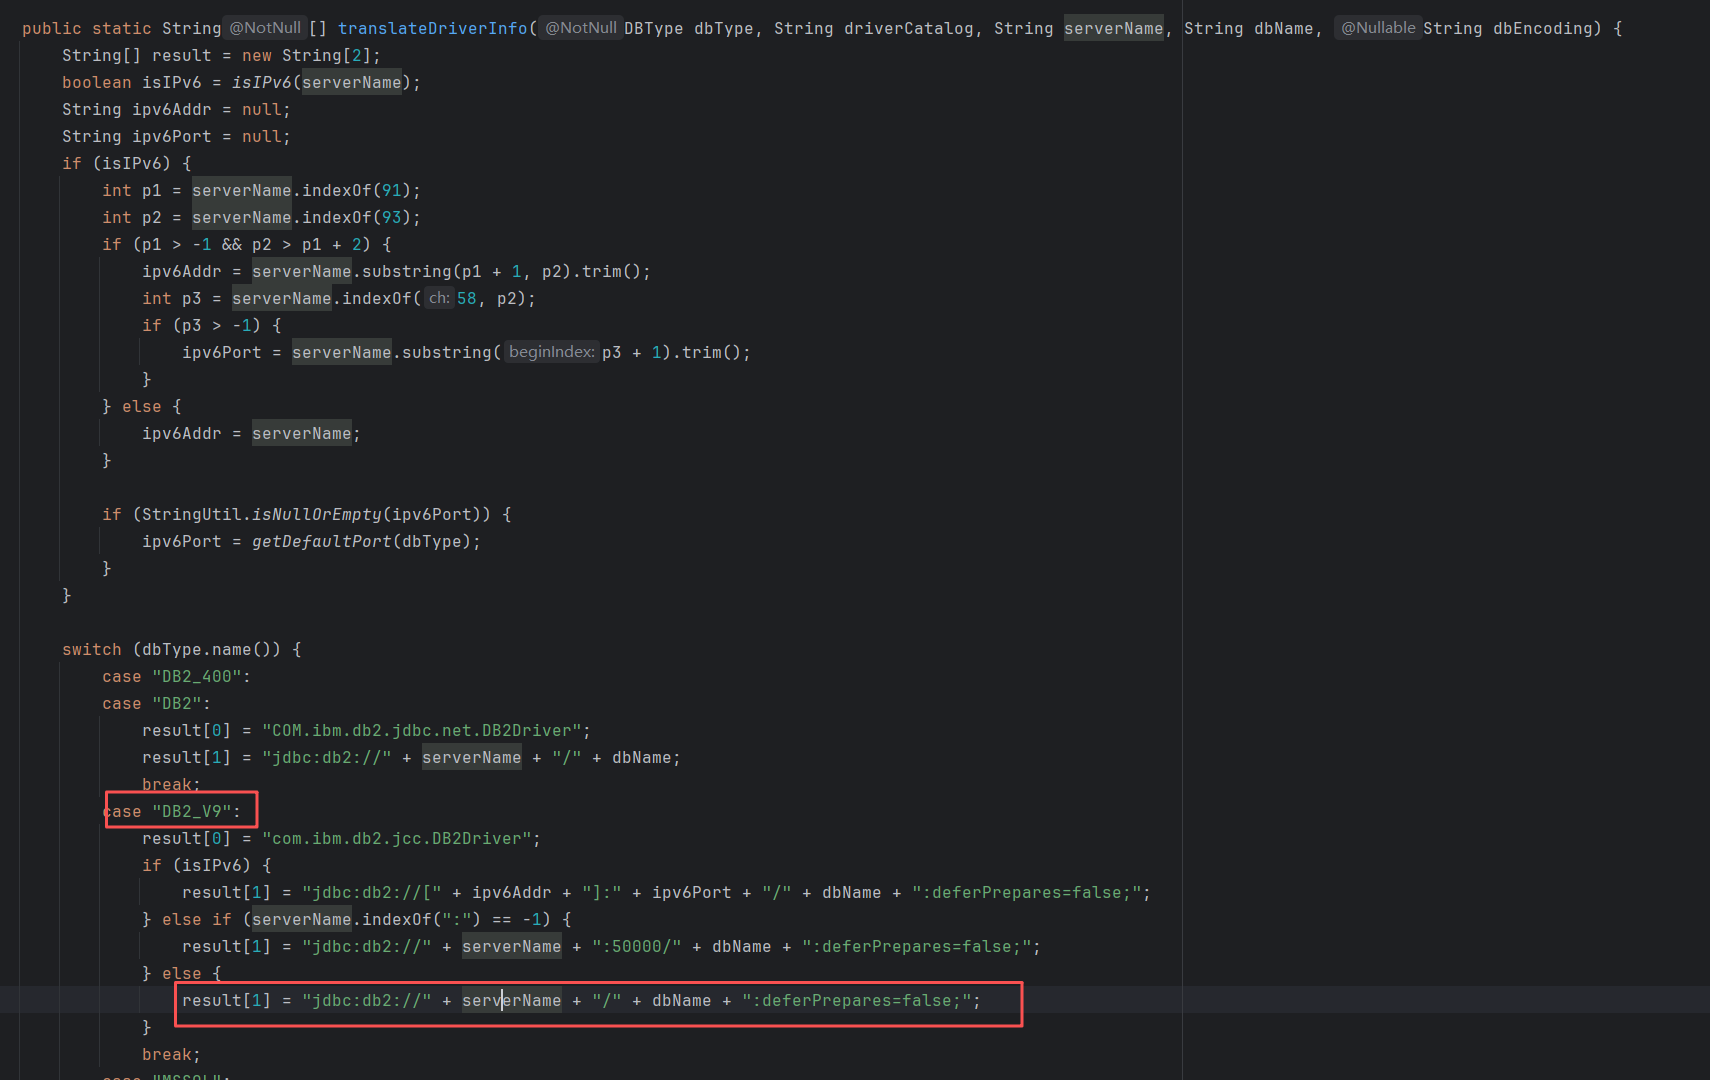Click the @NotNull annotation before DBType
Image resolution: width=1710 pixels, height=1080 pixels.
point(580,28)
